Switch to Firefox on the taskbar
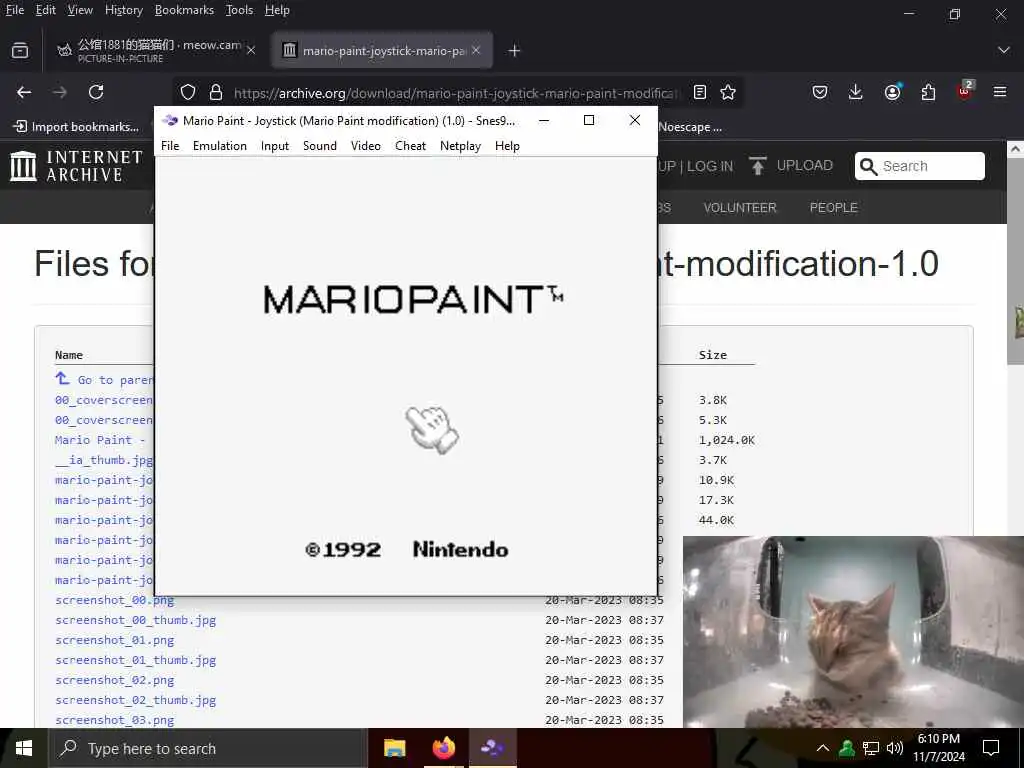 [443, 748]
